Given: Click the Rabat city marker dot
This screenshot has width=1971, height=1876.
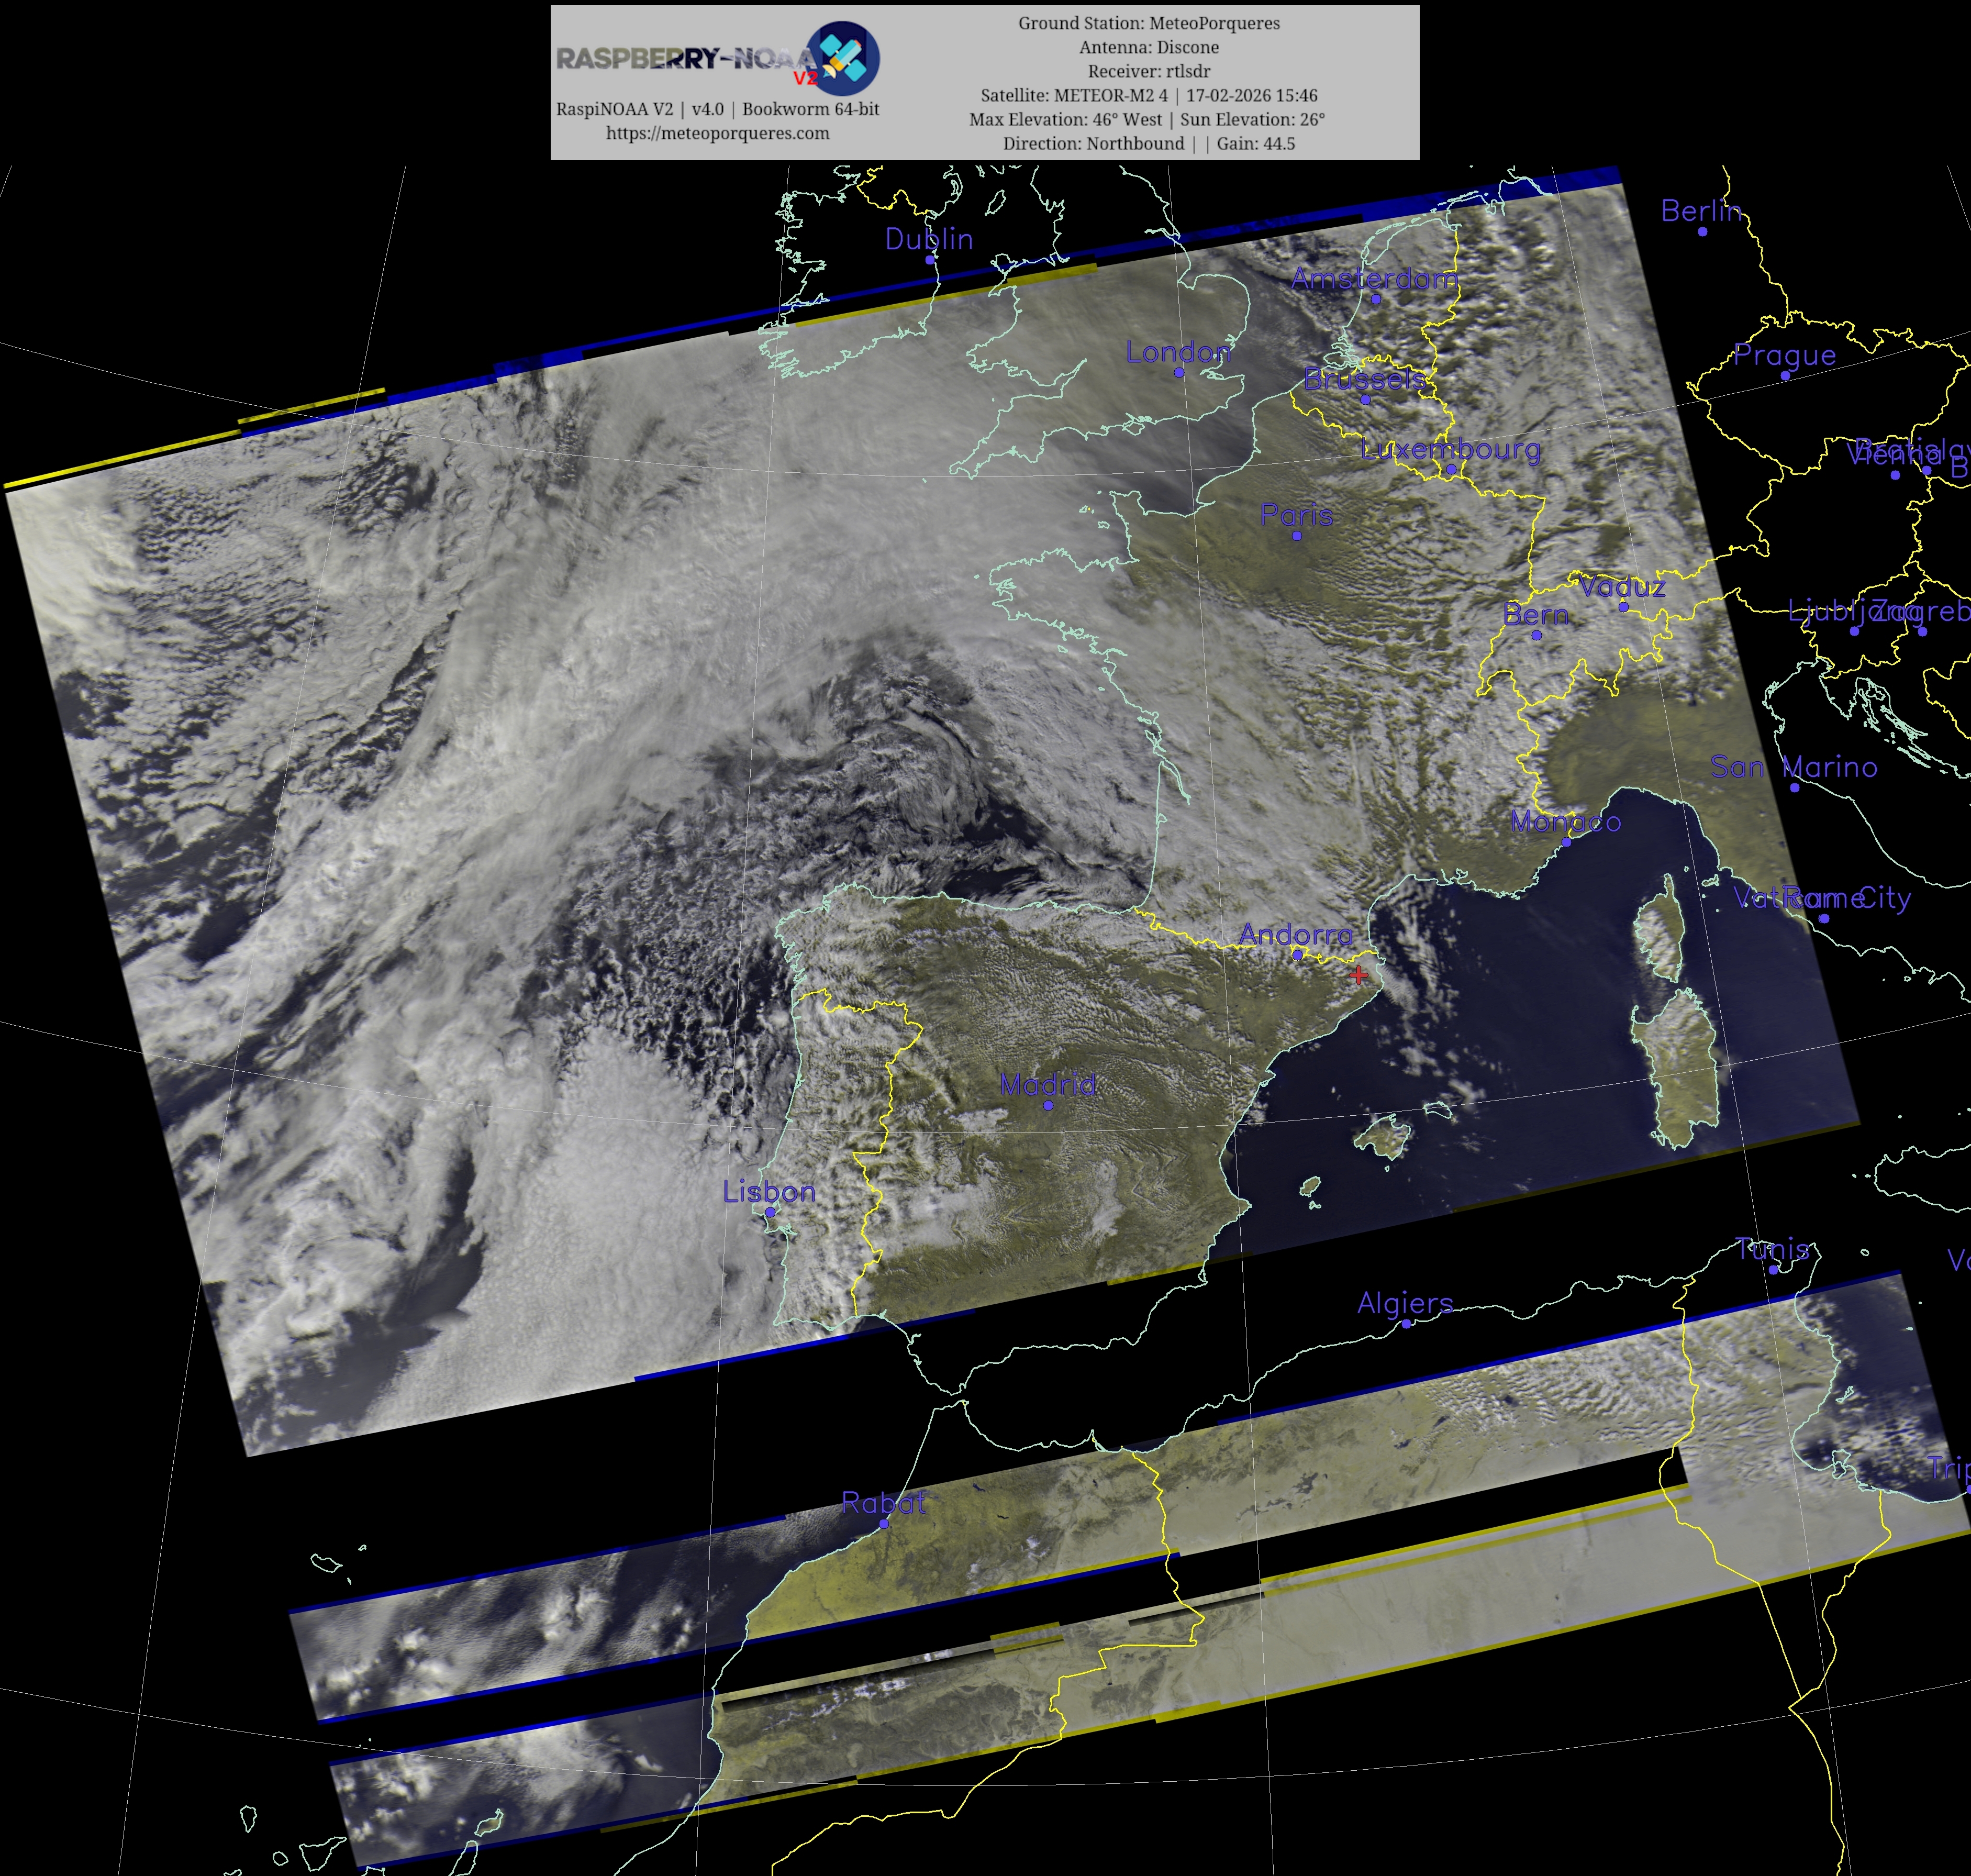Looking at the screenshot, I should coord(884,1524).
